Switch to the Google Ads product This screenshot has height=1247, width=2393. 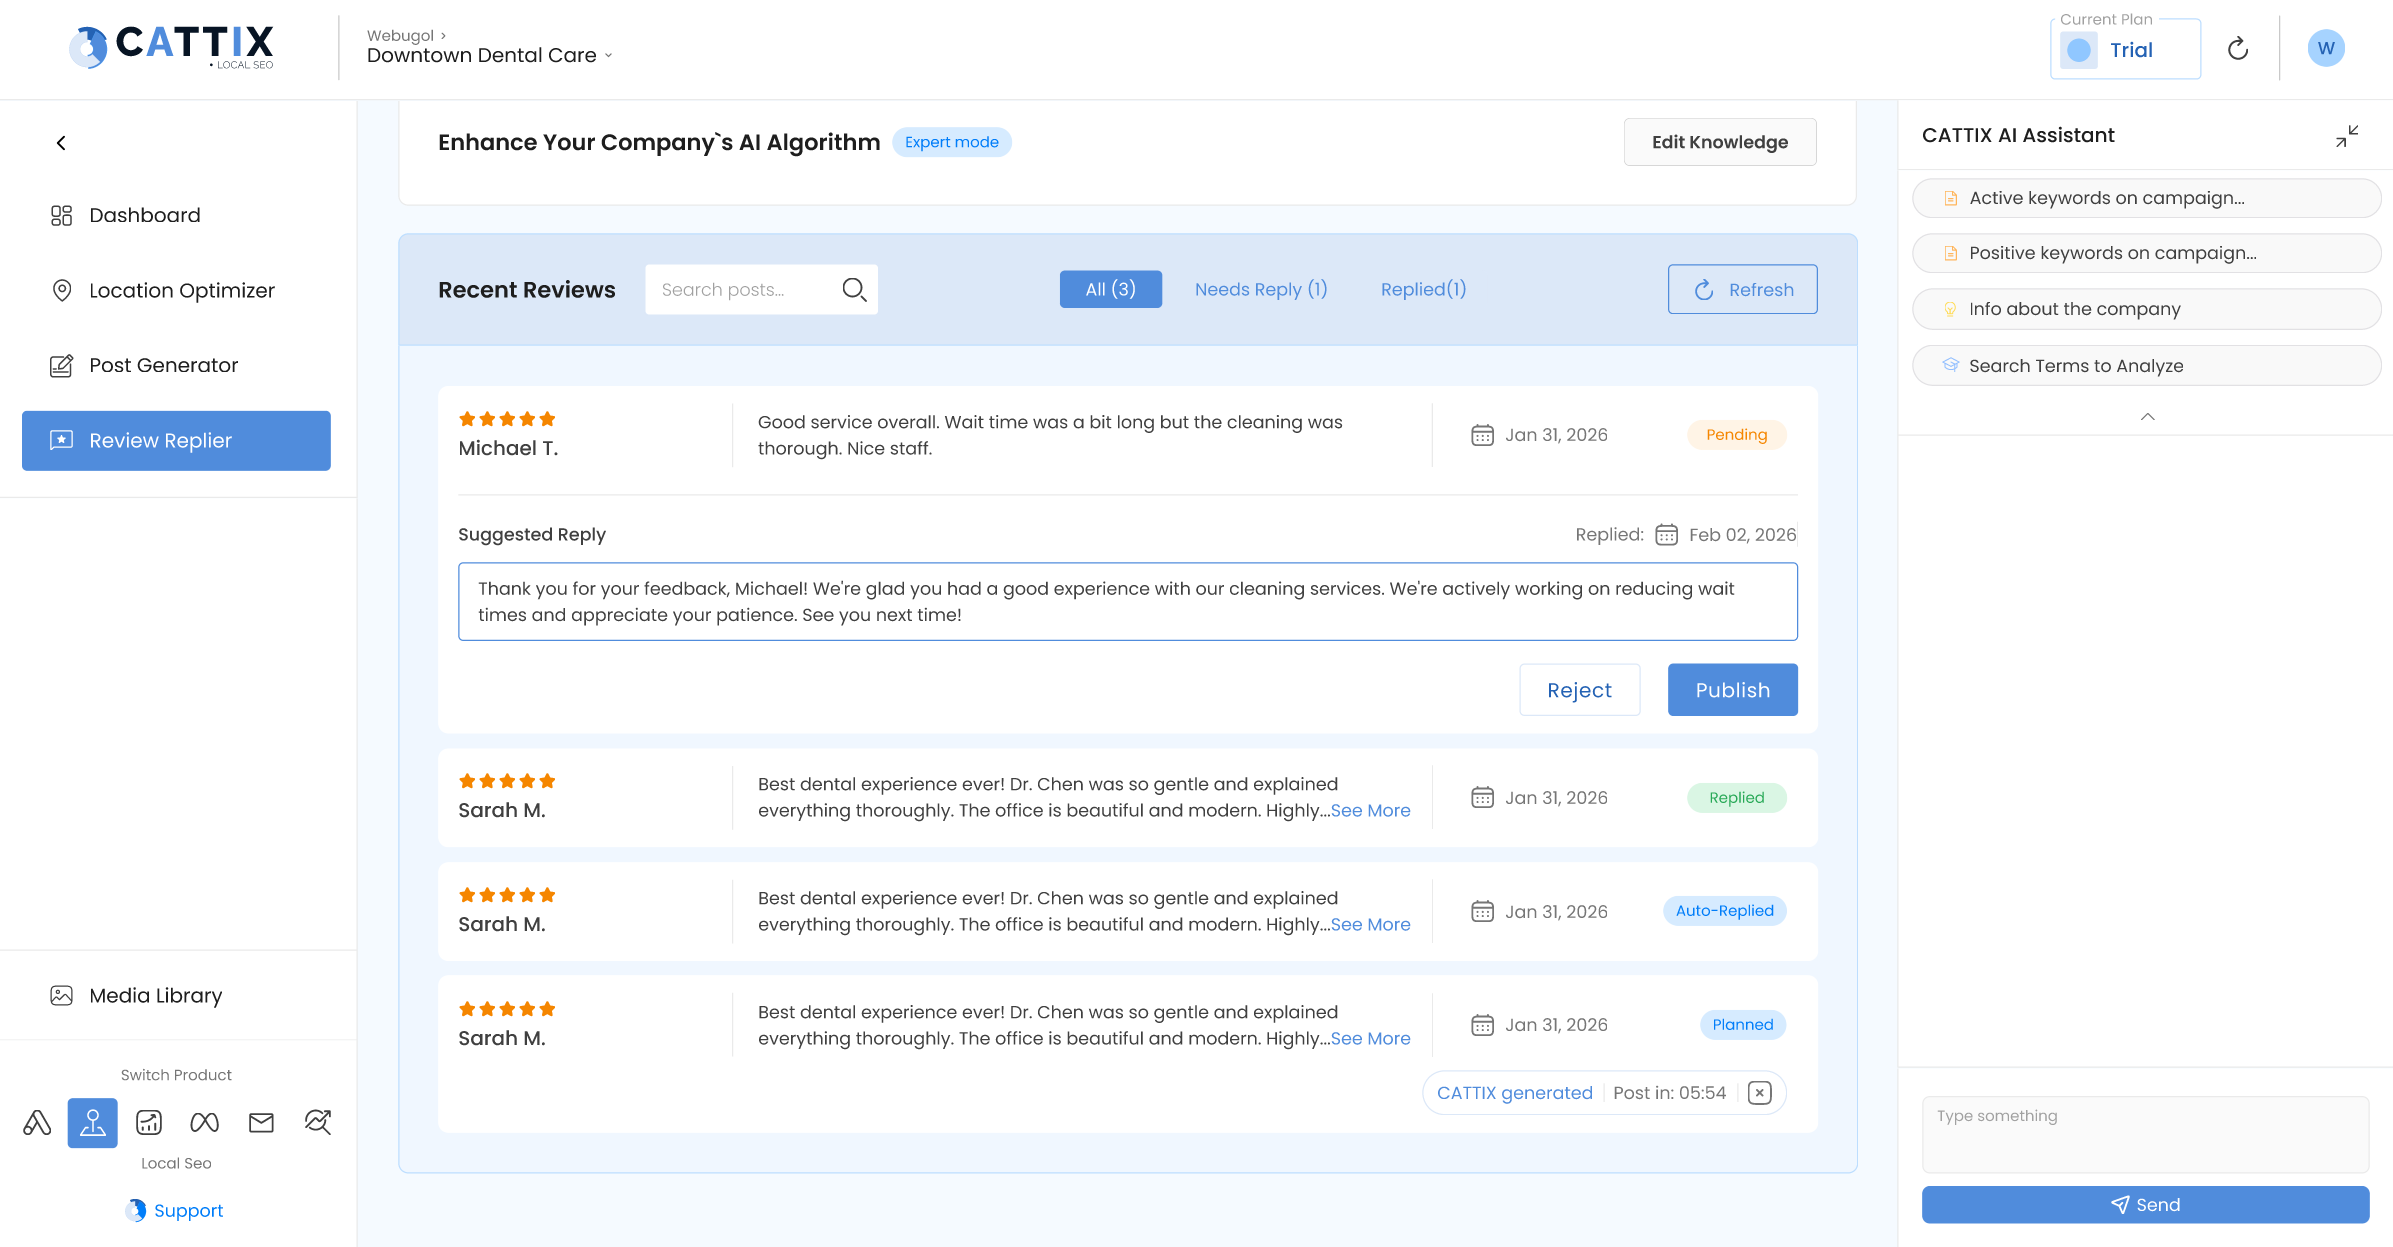[x=37, y=1122]
